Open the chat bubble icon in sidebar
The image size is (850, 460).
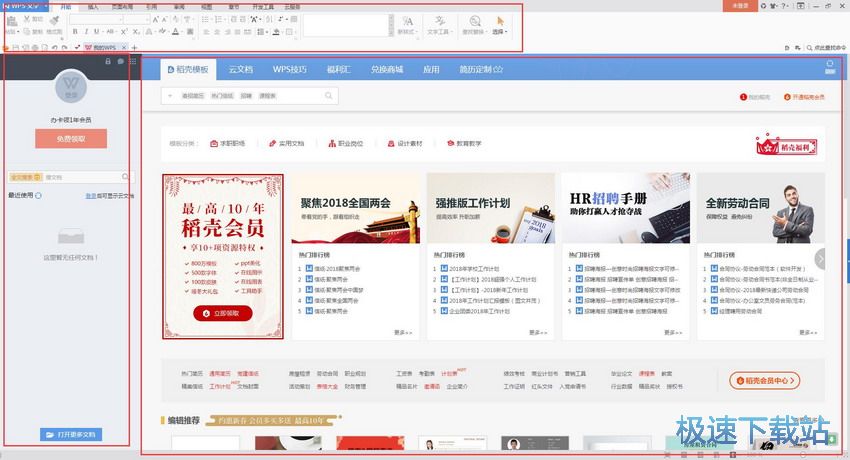(120, 62)
